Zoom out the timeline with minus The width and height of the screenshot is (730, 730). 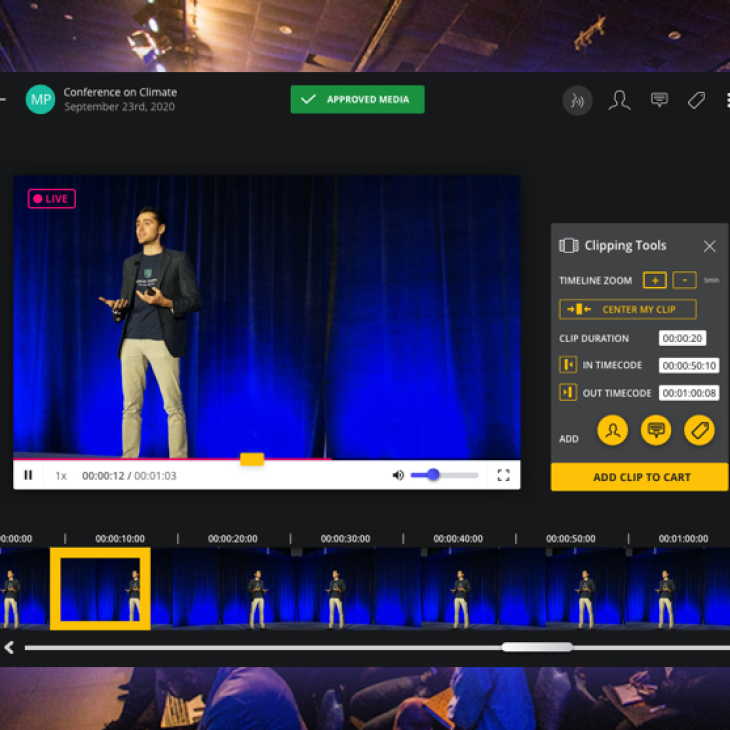[x=684, y=280]
